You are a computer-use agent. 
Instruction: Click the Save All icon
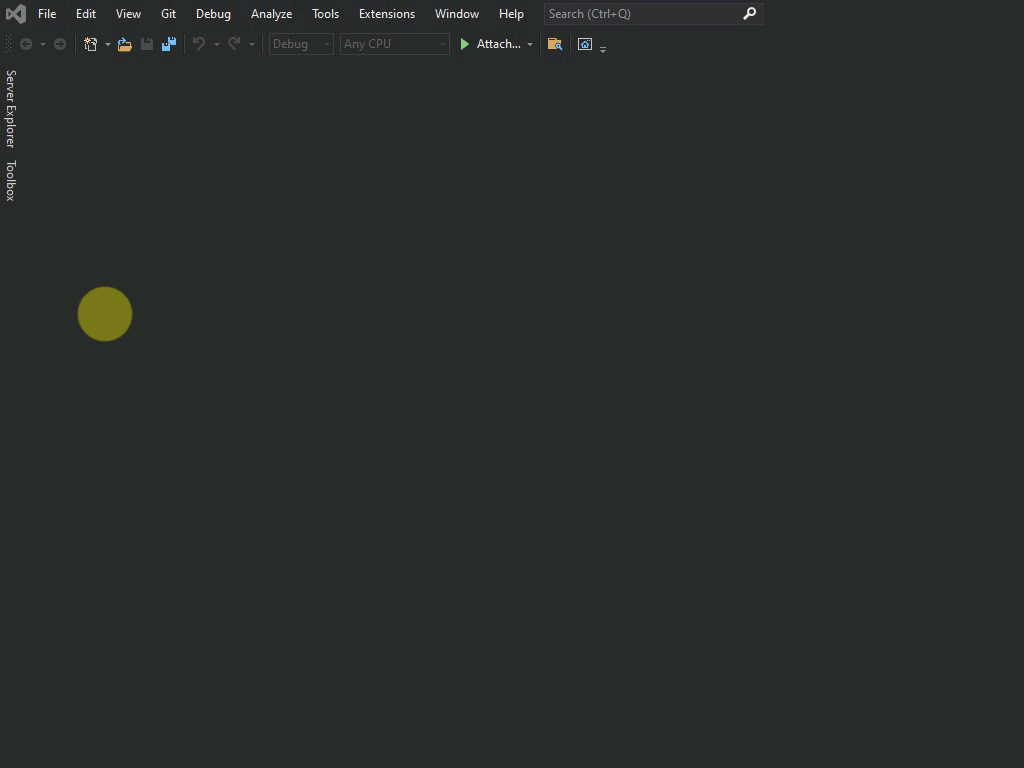[168, 44]
